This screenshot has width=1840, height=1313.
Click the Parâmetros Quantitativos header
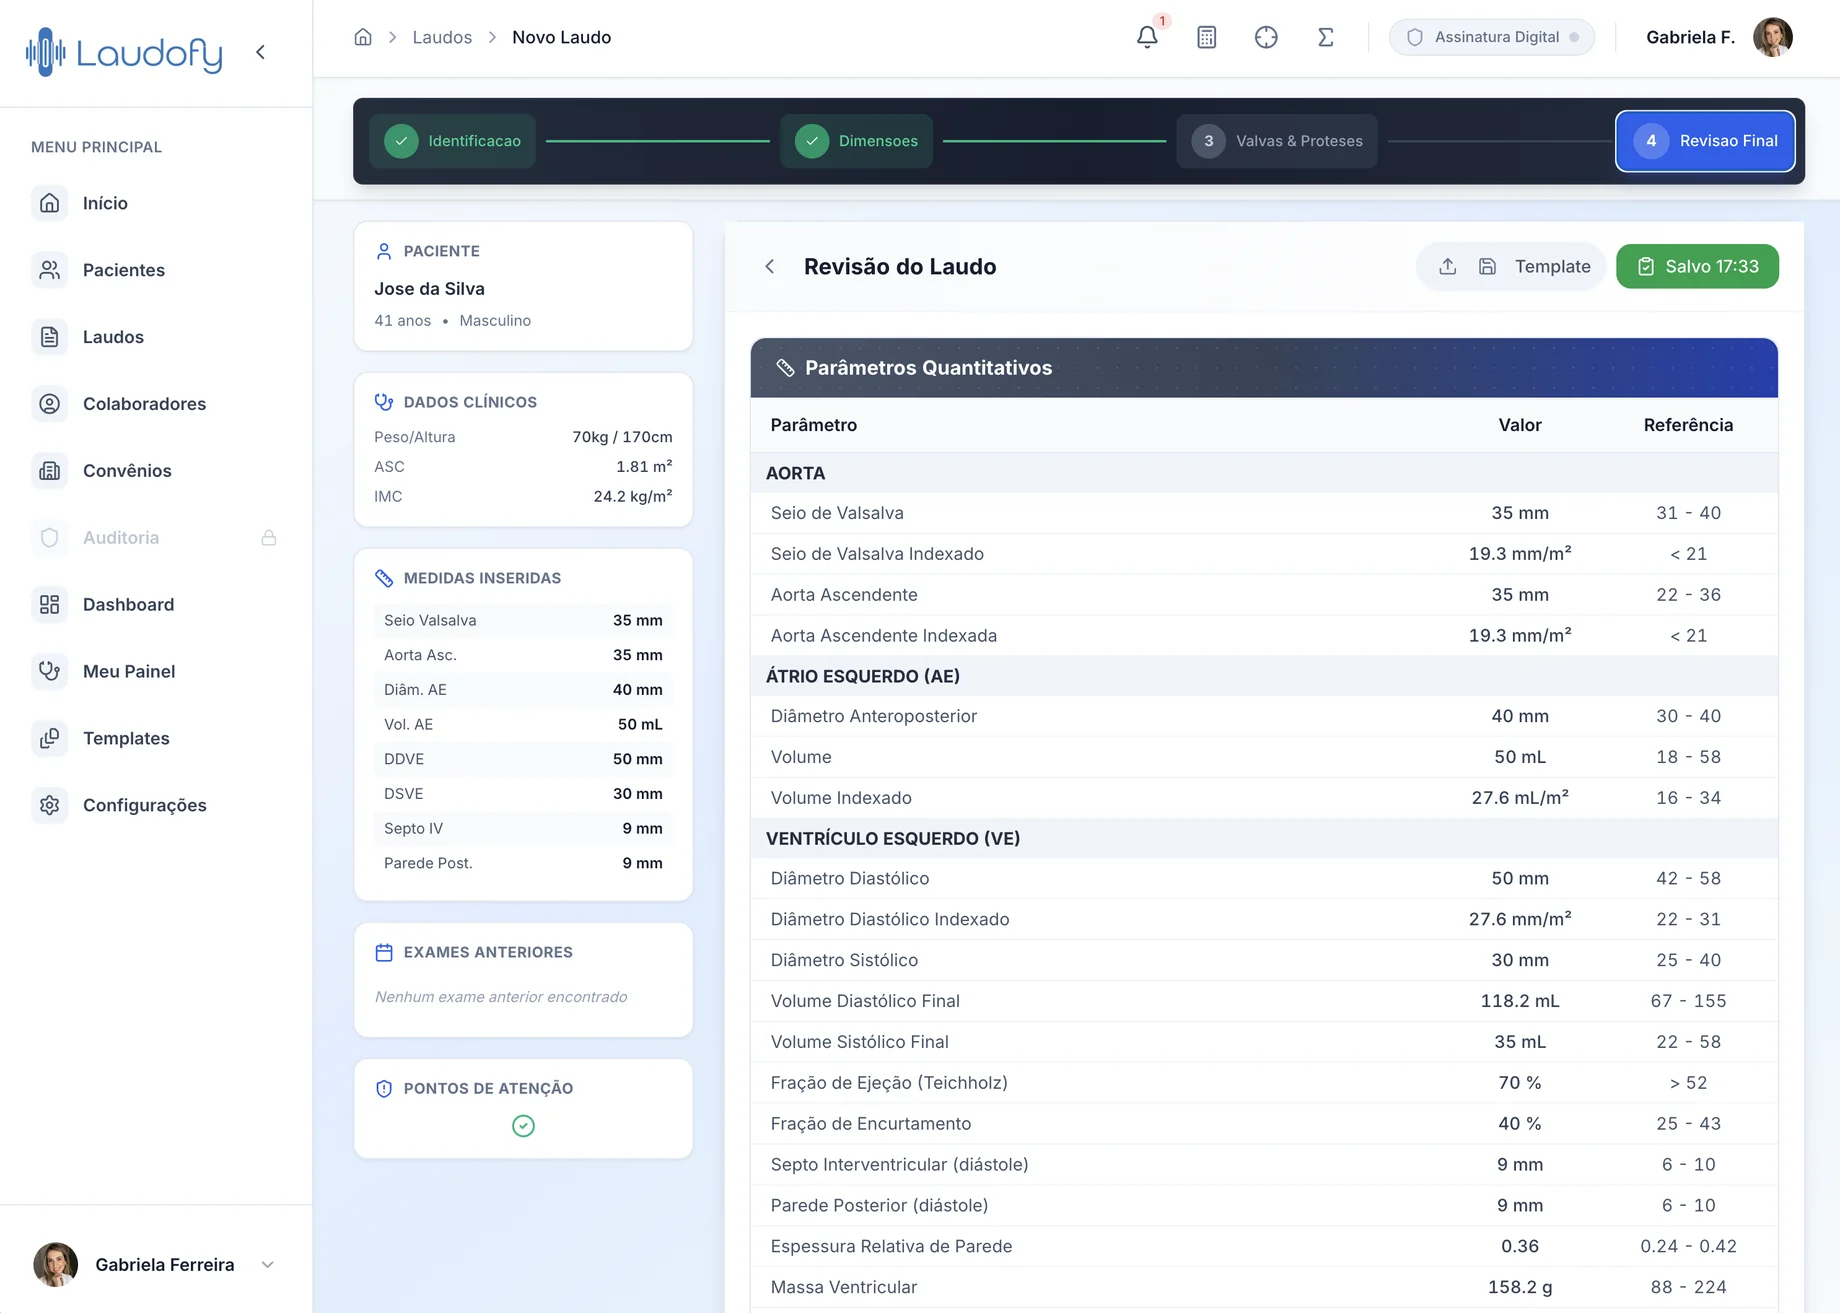(x=1264, y=368)
